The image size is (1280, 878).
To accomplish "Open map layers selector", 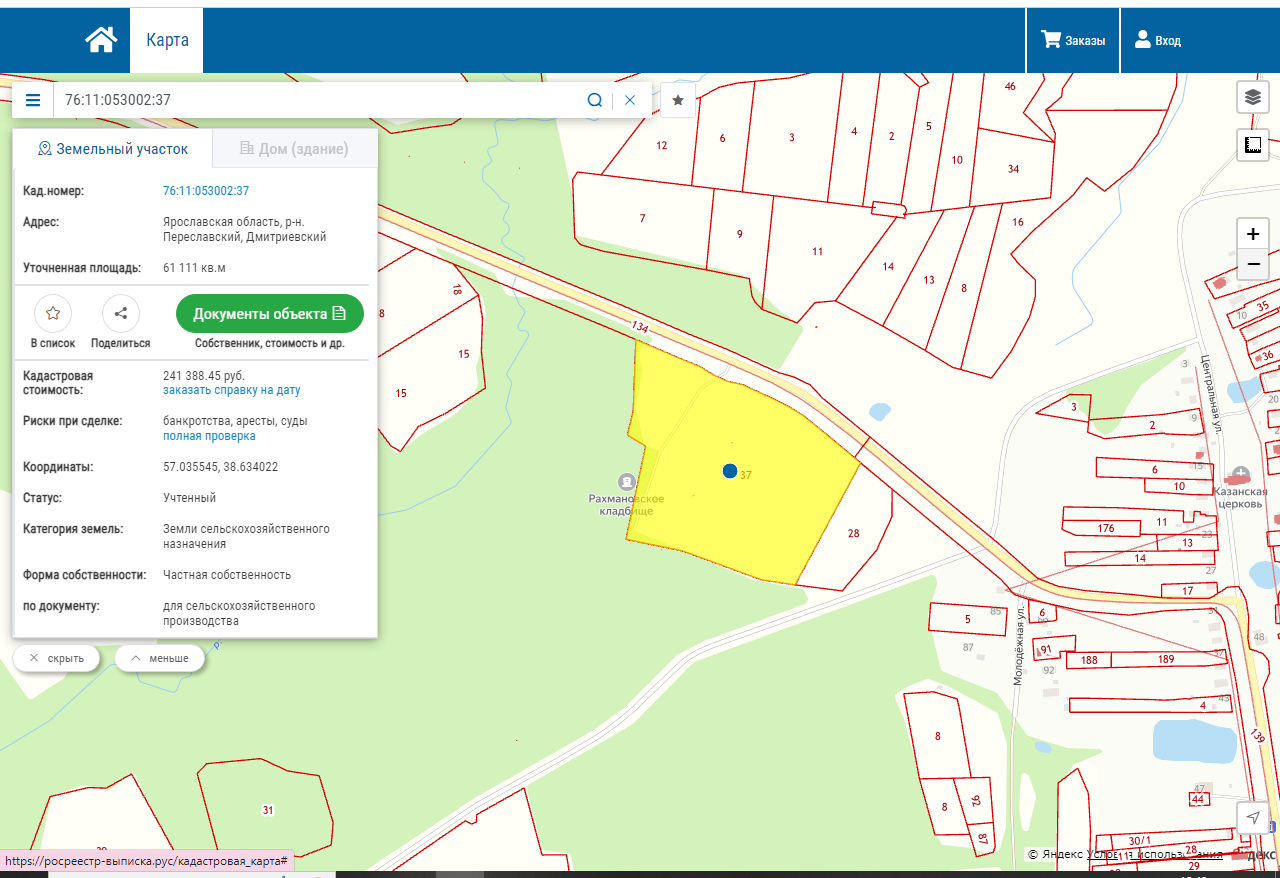I will point(1252,97).
